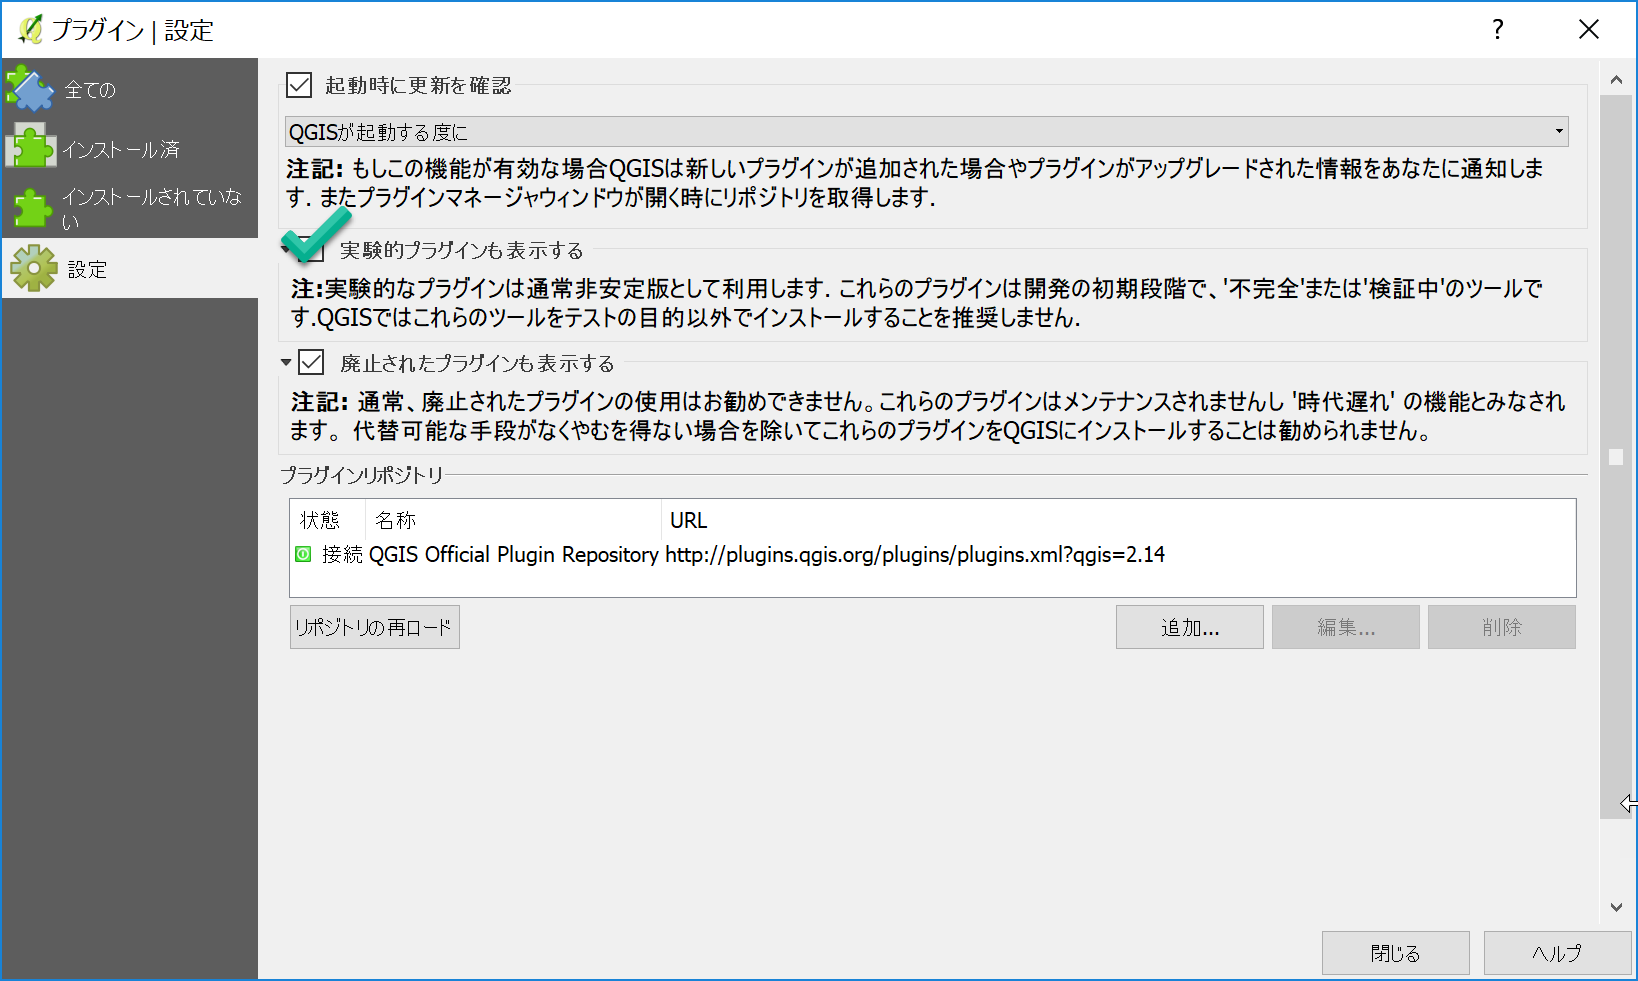Click the scrollbar up arrow

(x=1616, y=79)
